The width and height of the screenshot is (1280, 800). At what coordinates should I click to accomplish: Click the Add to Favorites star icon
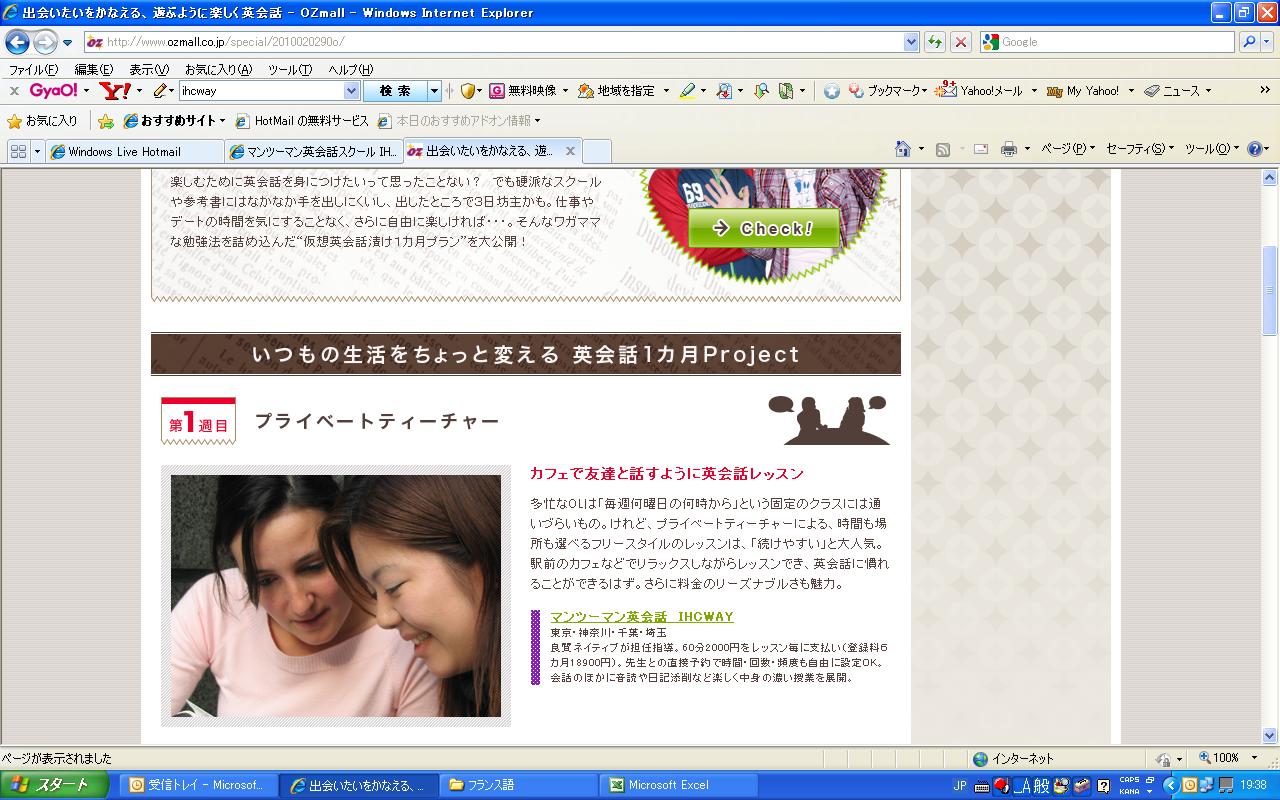(106, 121)
